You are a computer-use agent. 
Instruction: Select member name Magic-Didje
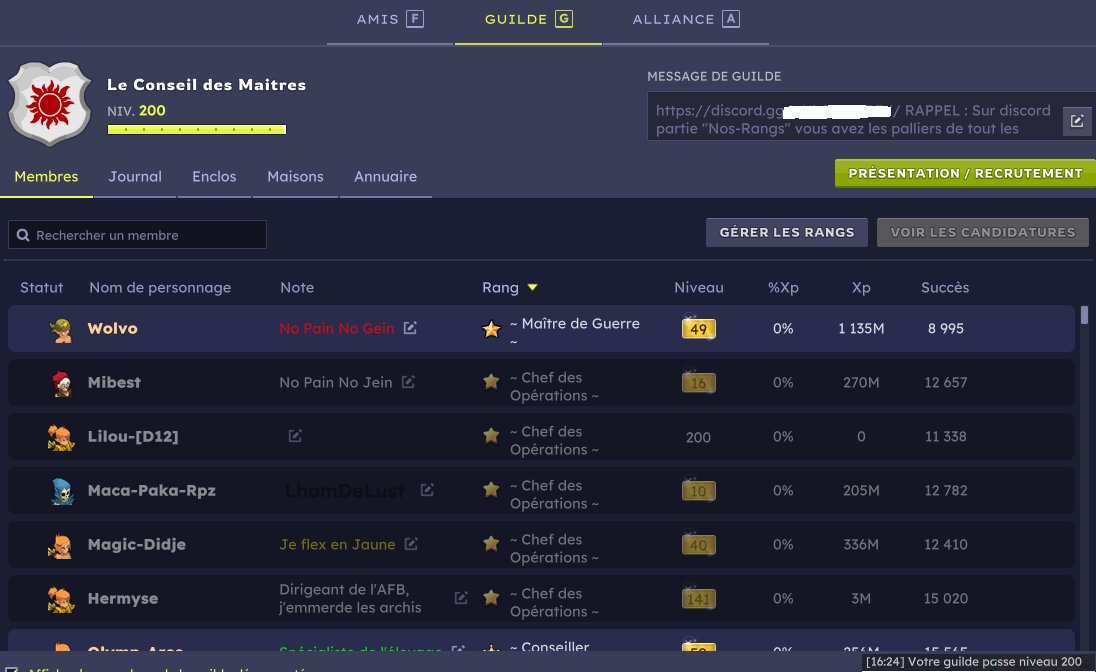[136, 544]
